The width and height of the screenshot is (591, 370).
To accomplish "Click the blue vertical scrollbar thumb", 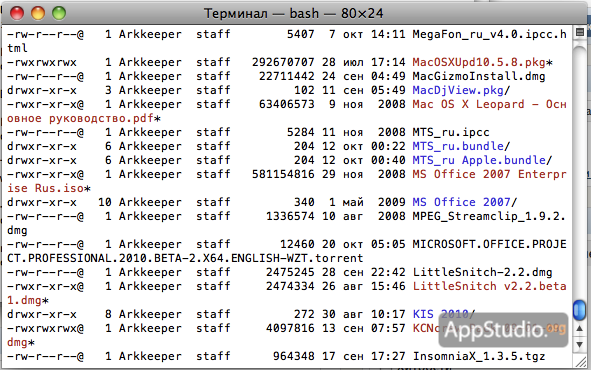I will pyautogui.click(x=580, y=310).
